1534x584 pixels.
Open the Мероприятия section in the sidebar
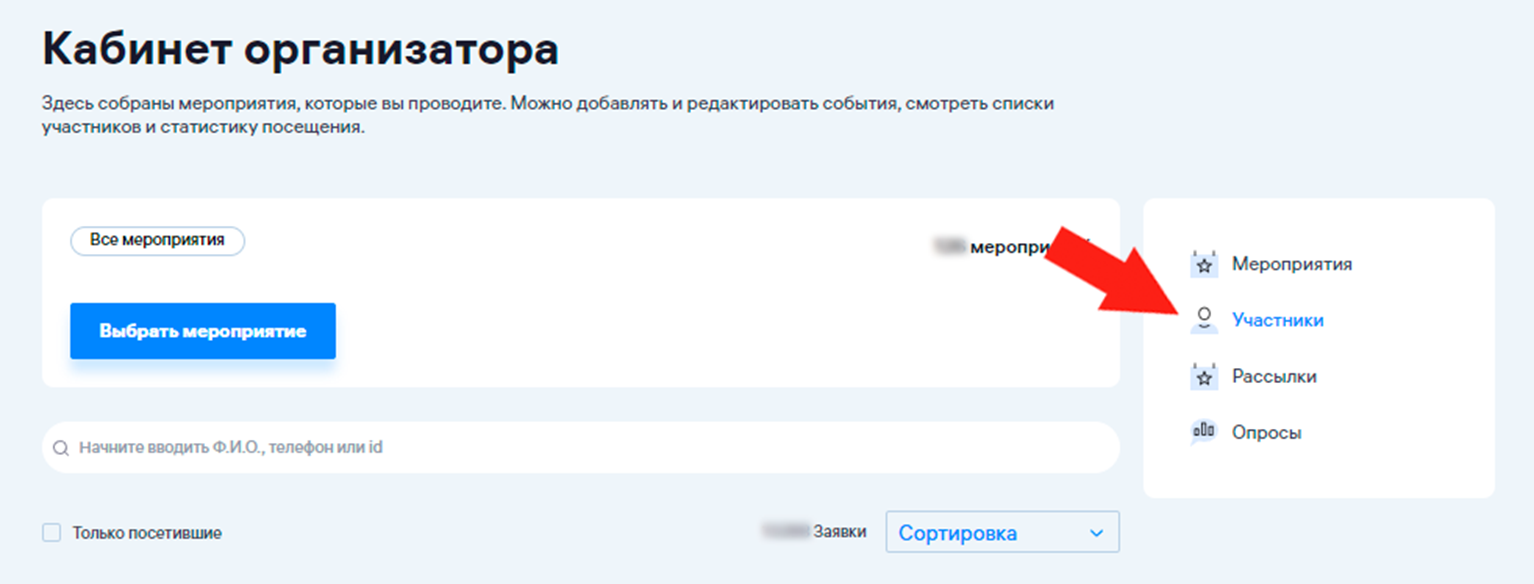coord(1291,265)
